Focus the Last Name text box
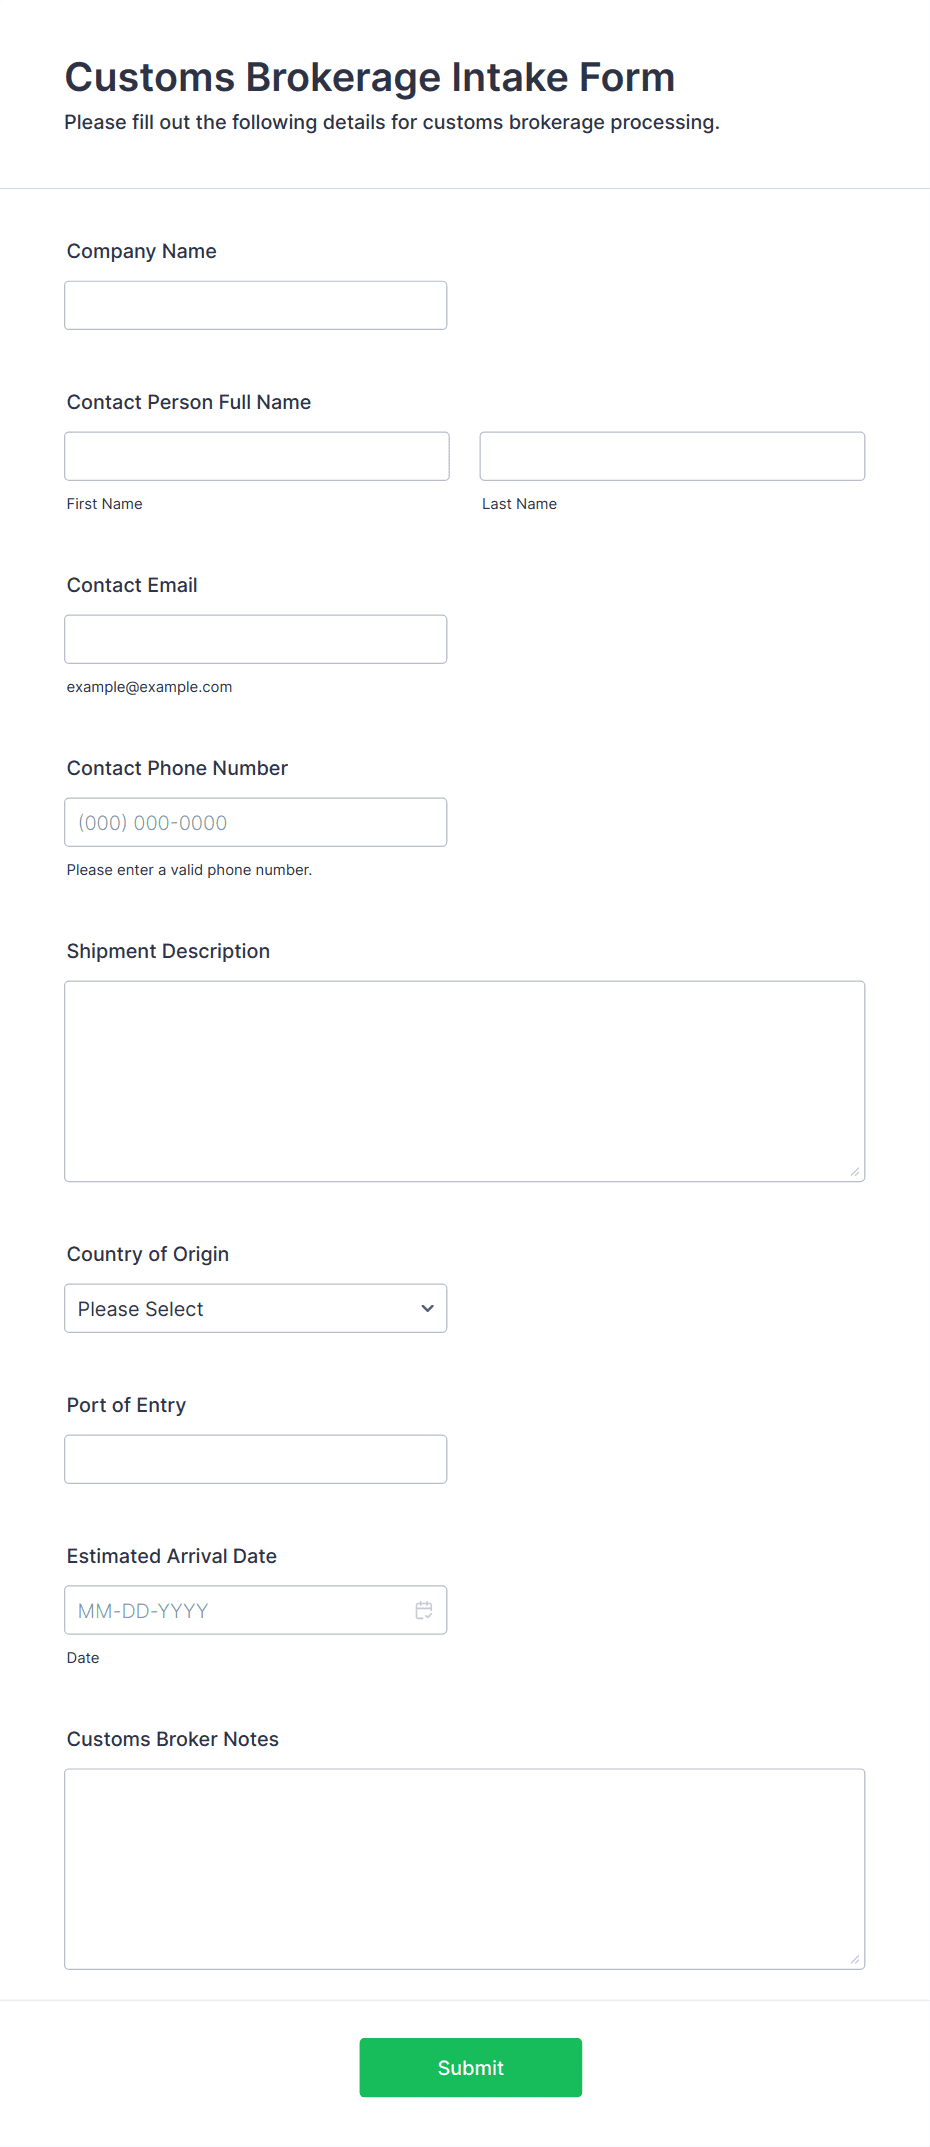Screen dimensions: 930x2147 pyautogui.click(x=672, y=456)
